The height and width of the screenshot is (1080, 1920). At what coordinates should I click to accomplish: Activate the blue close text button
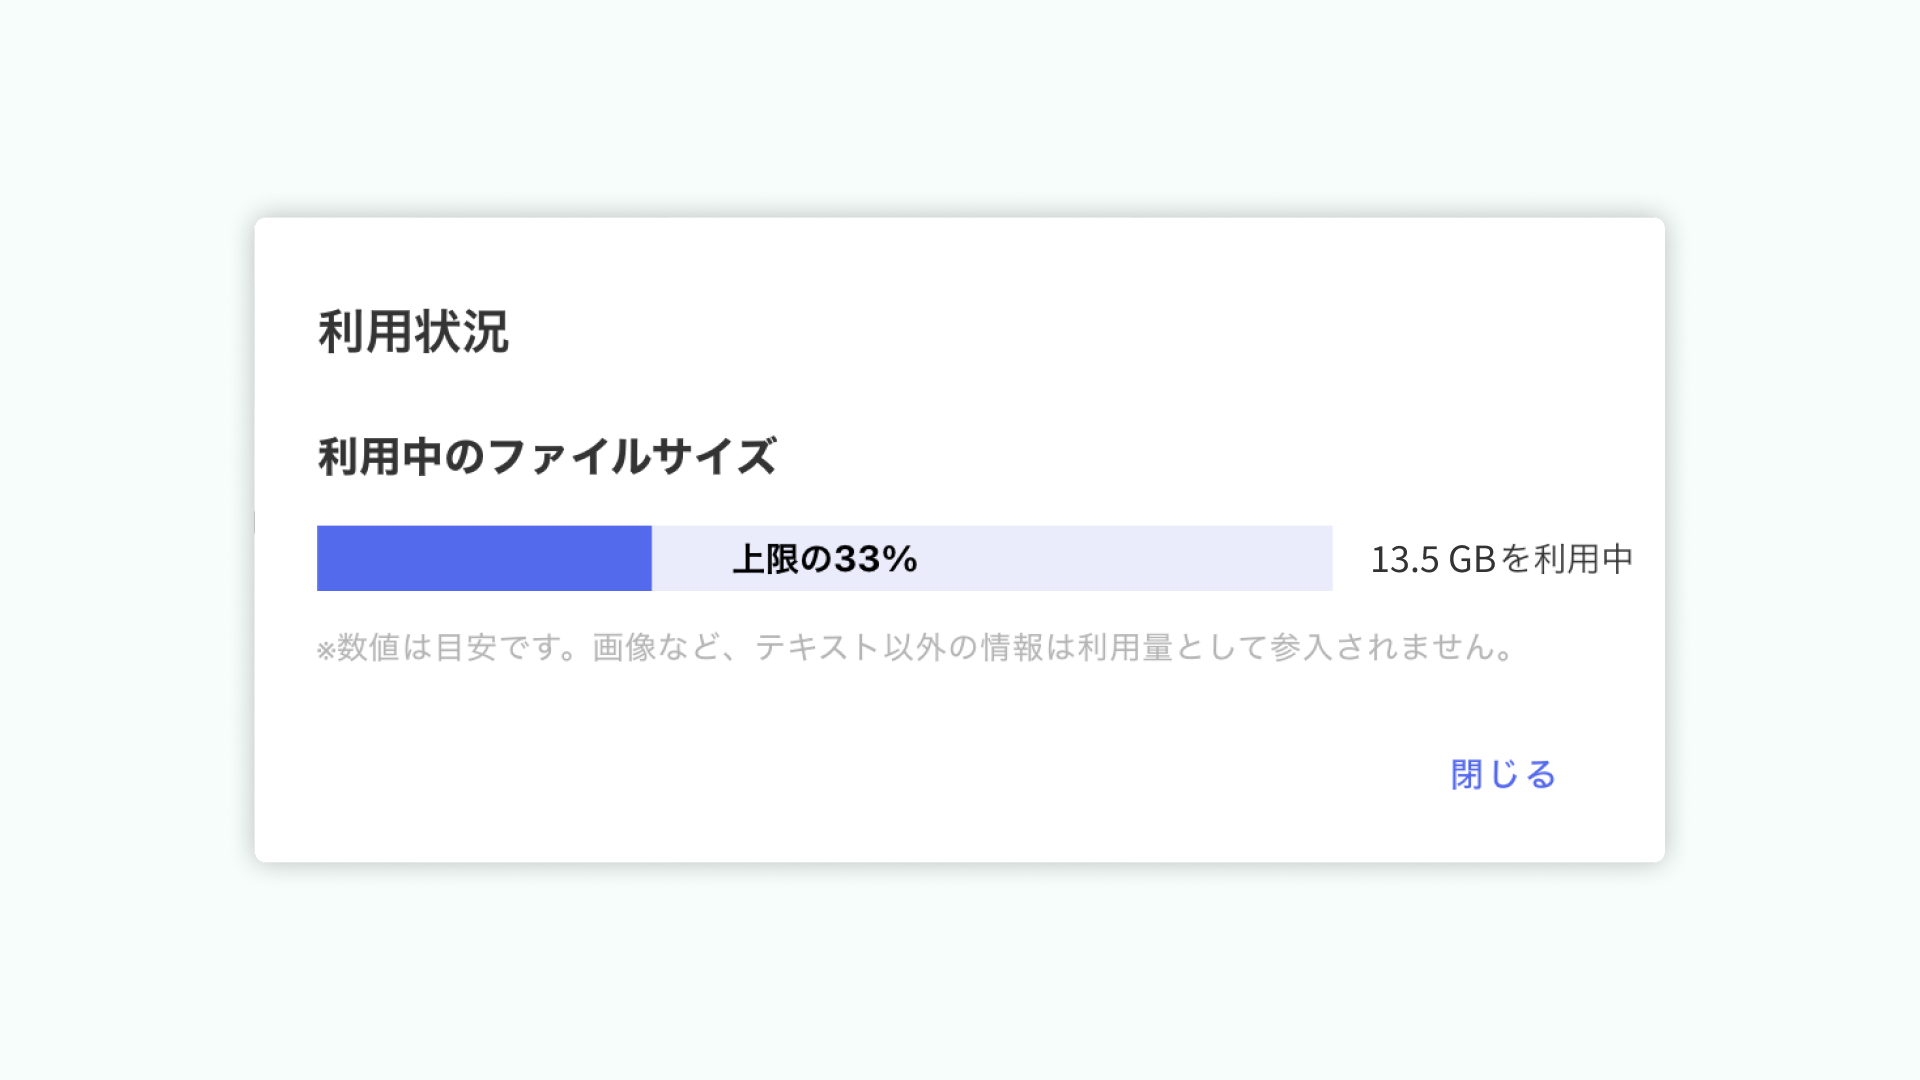1501,774
